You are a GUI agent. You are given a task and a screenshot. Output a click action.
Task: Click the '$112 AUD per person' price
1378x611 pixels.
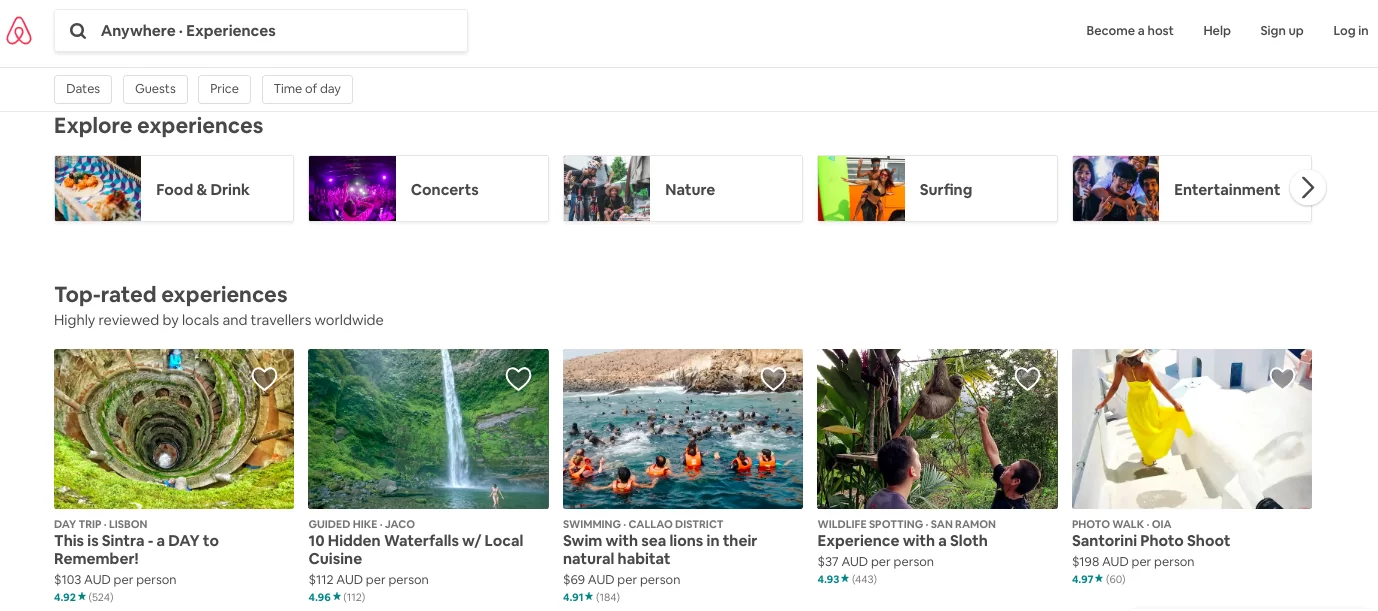tap(368, 580)
